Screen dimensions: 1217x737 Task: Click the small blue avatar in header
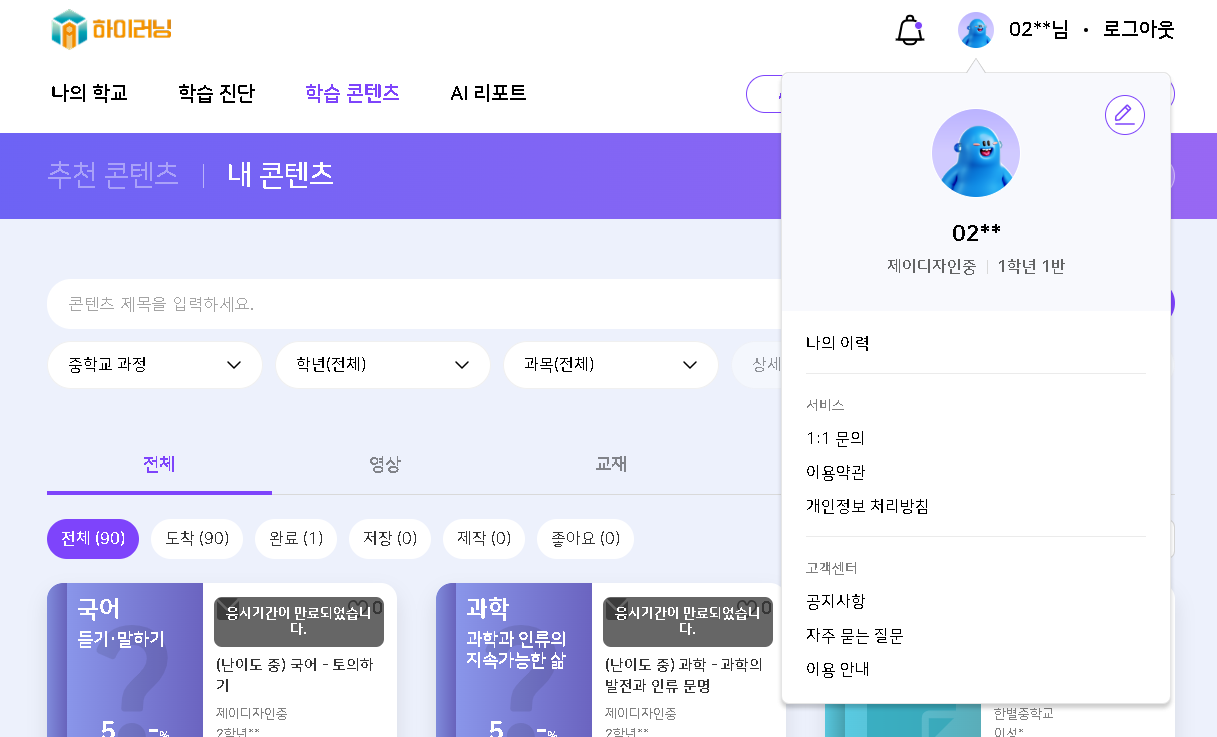(x=976, y=30)
